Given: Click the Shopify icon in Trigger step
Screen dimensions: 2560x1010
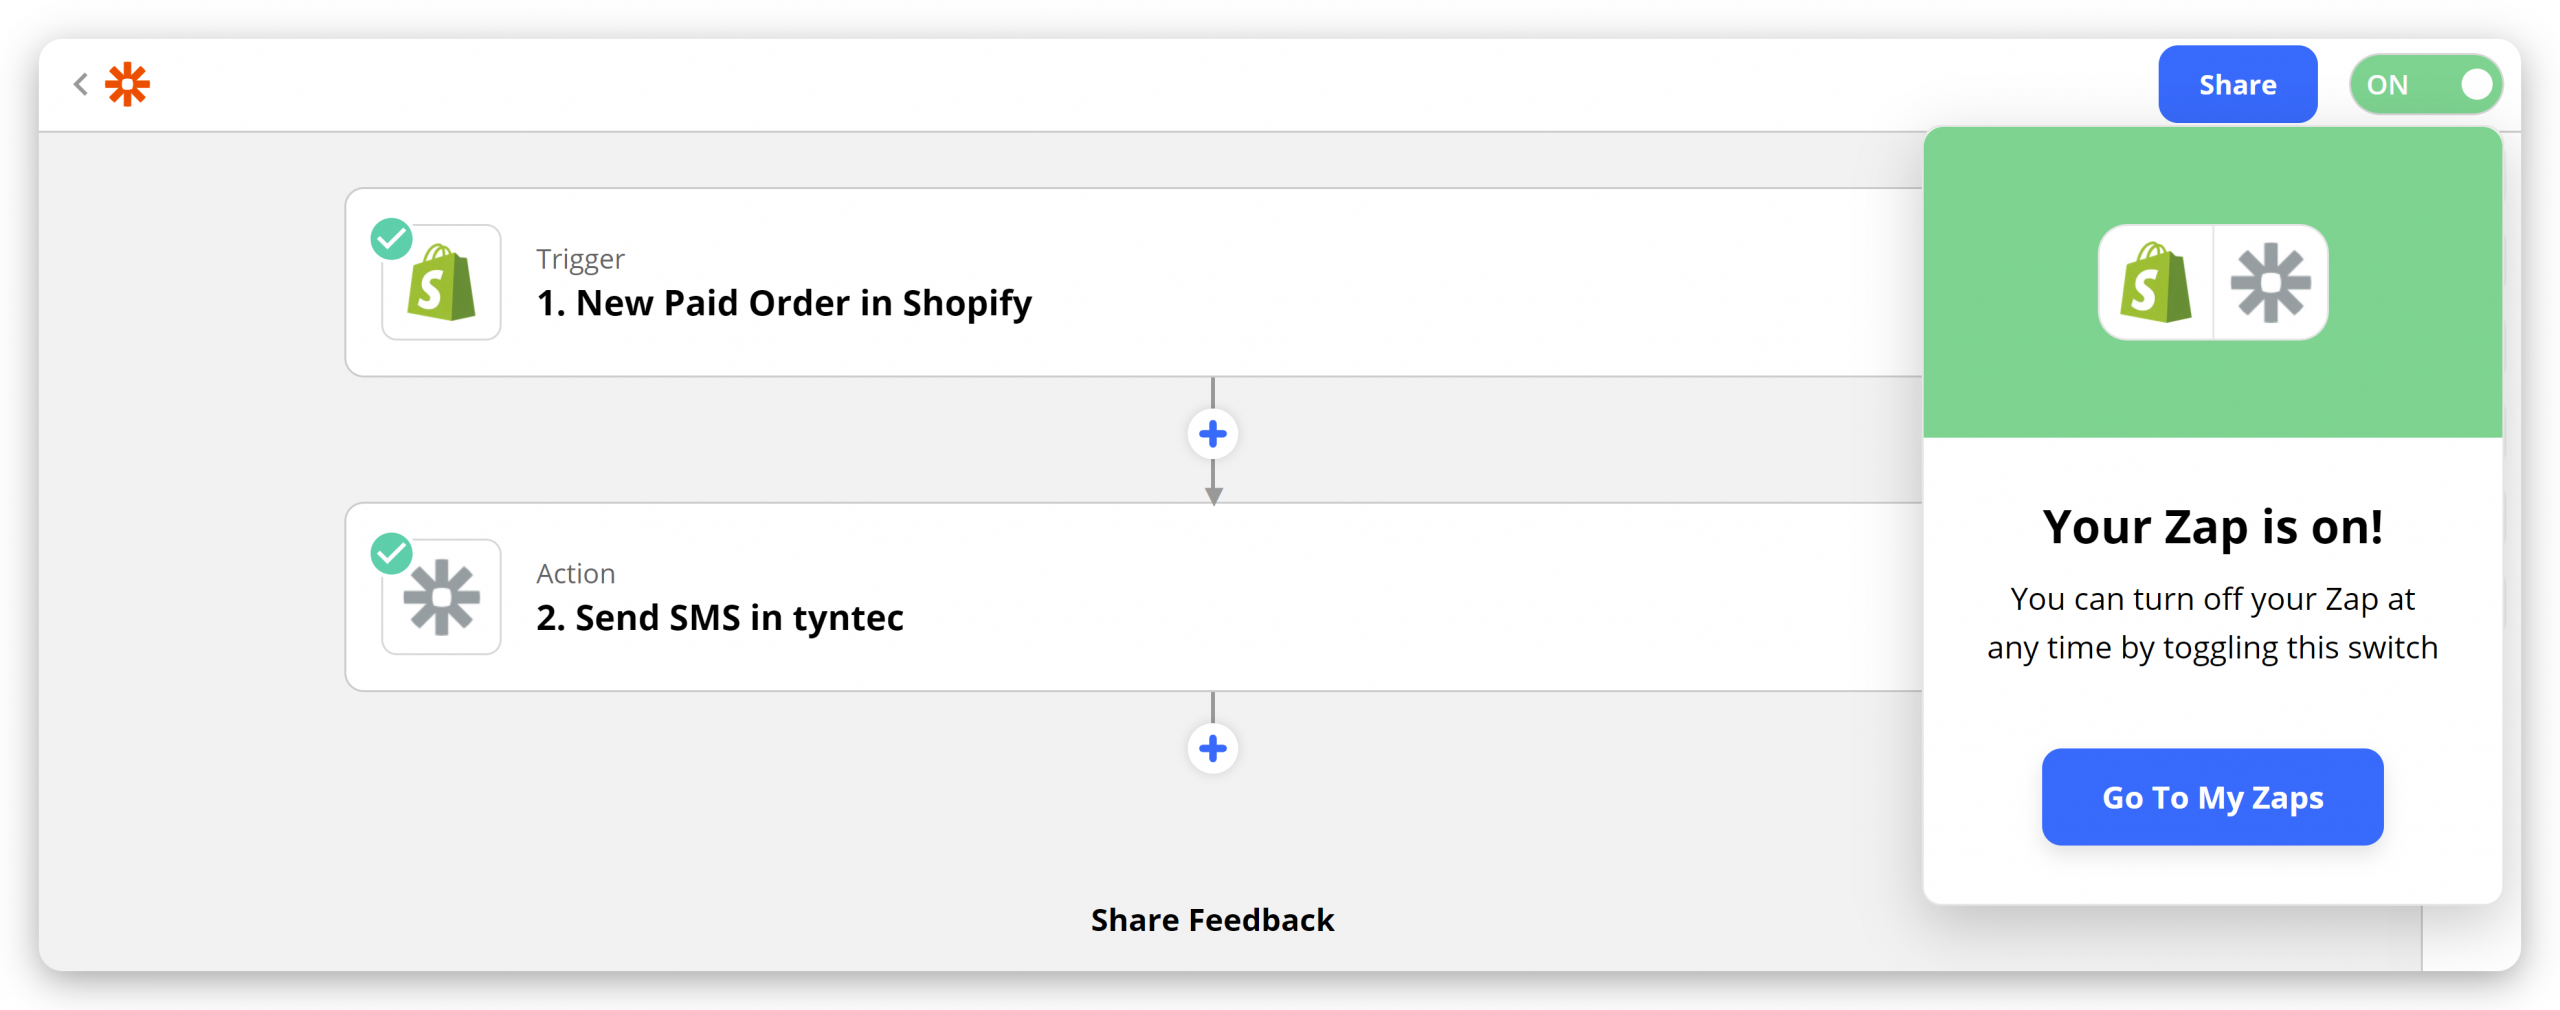Looking at the screenshot, I should tap(441, 282).
